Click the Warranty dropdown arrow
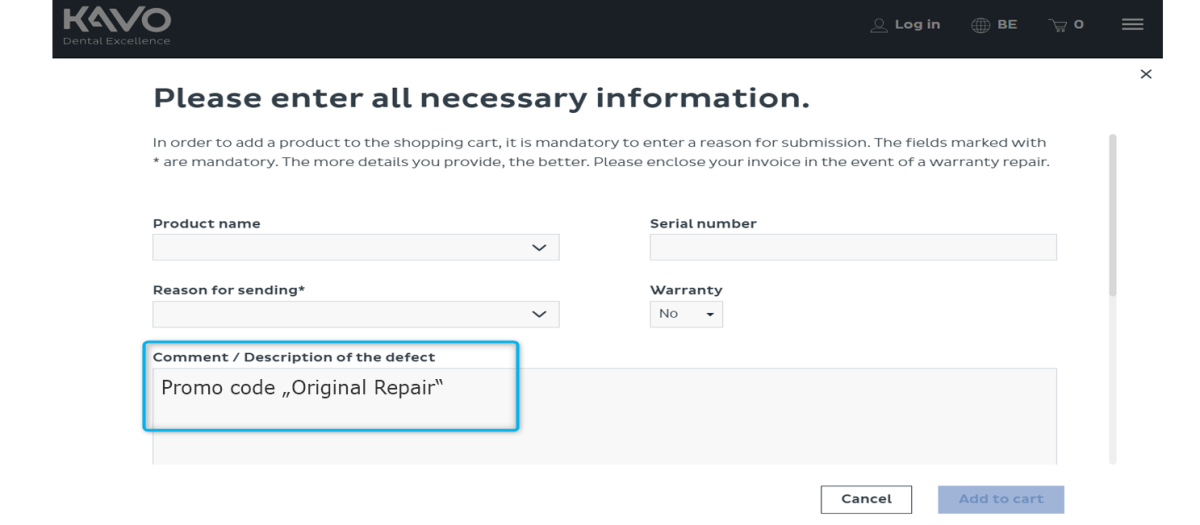Image resolution: width=1200 pixels, height=525 pixels. pyautogui.click(x=710, y=315)
